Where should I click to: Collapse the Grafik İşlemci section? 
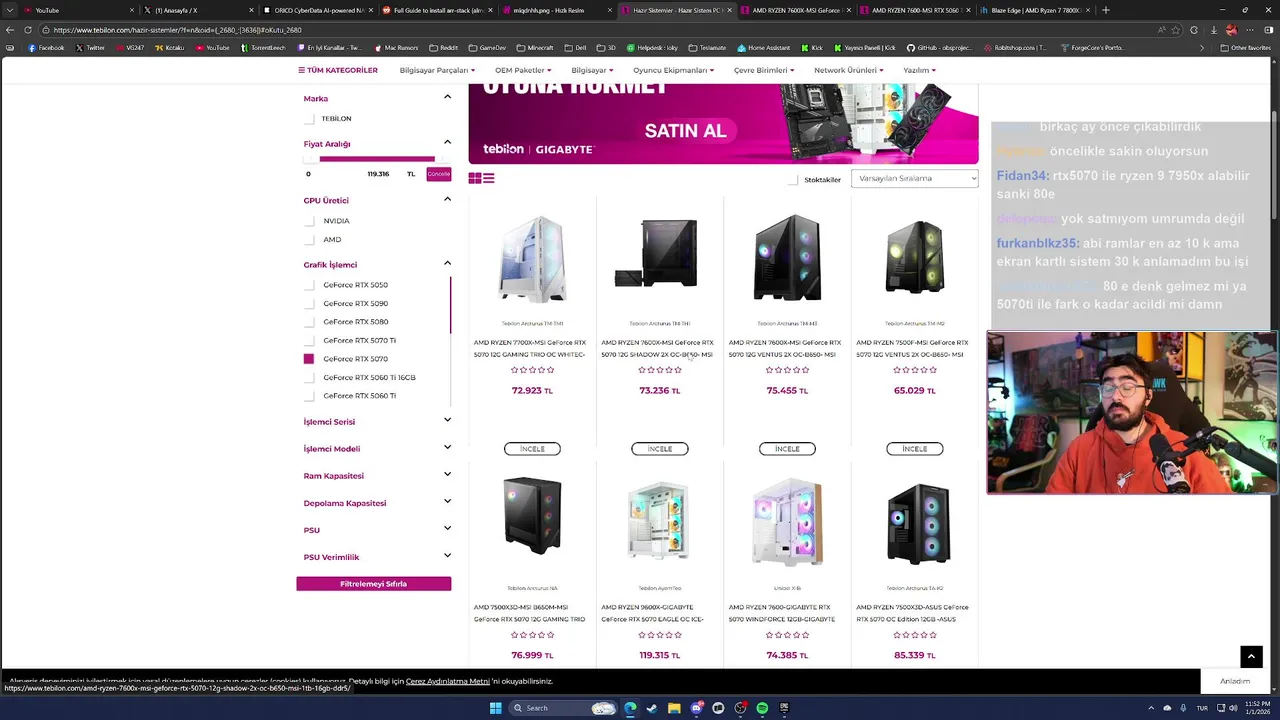point(447,263)
